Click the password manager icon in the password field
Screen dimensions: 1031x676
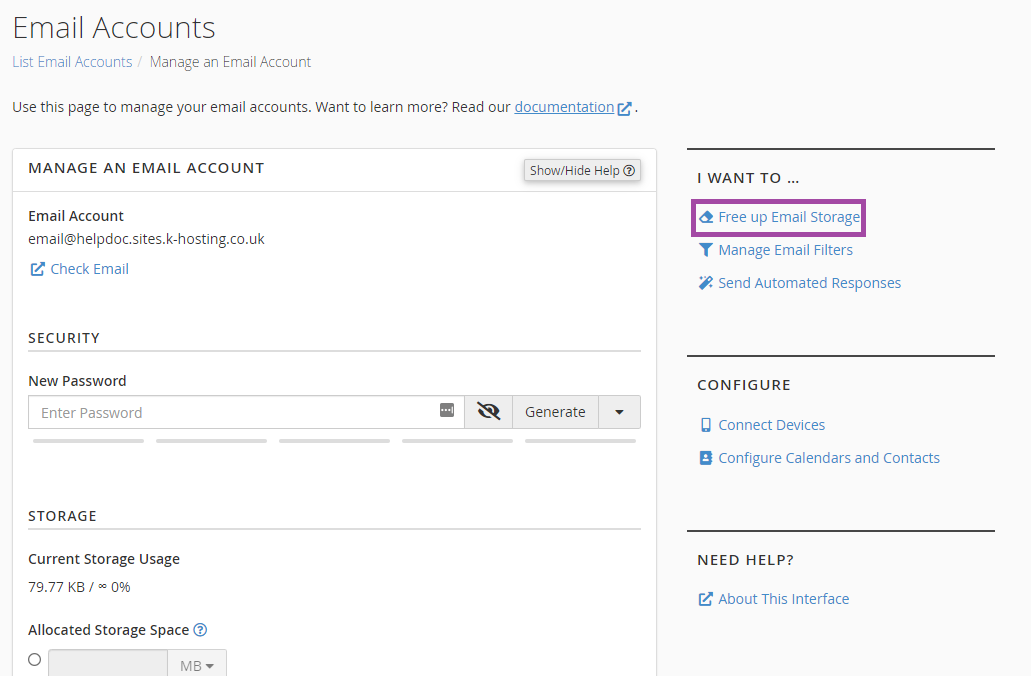click(447, 410)
